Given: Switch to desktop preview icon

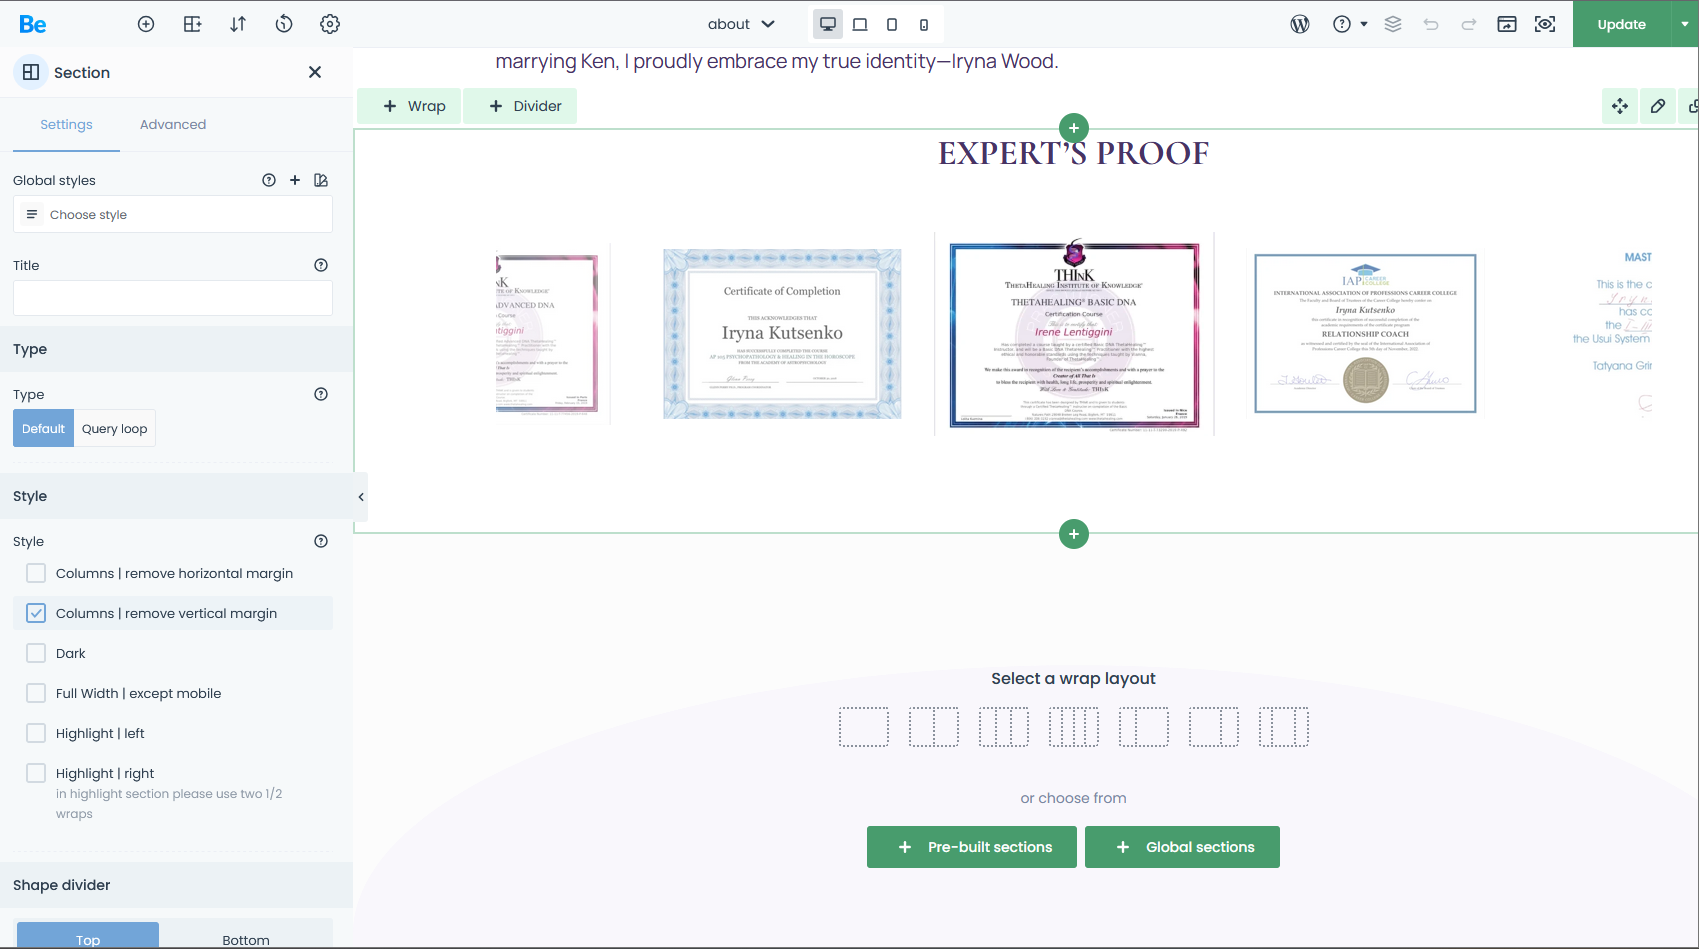Looking at the screenshot, I should click(x=828, y=24).
